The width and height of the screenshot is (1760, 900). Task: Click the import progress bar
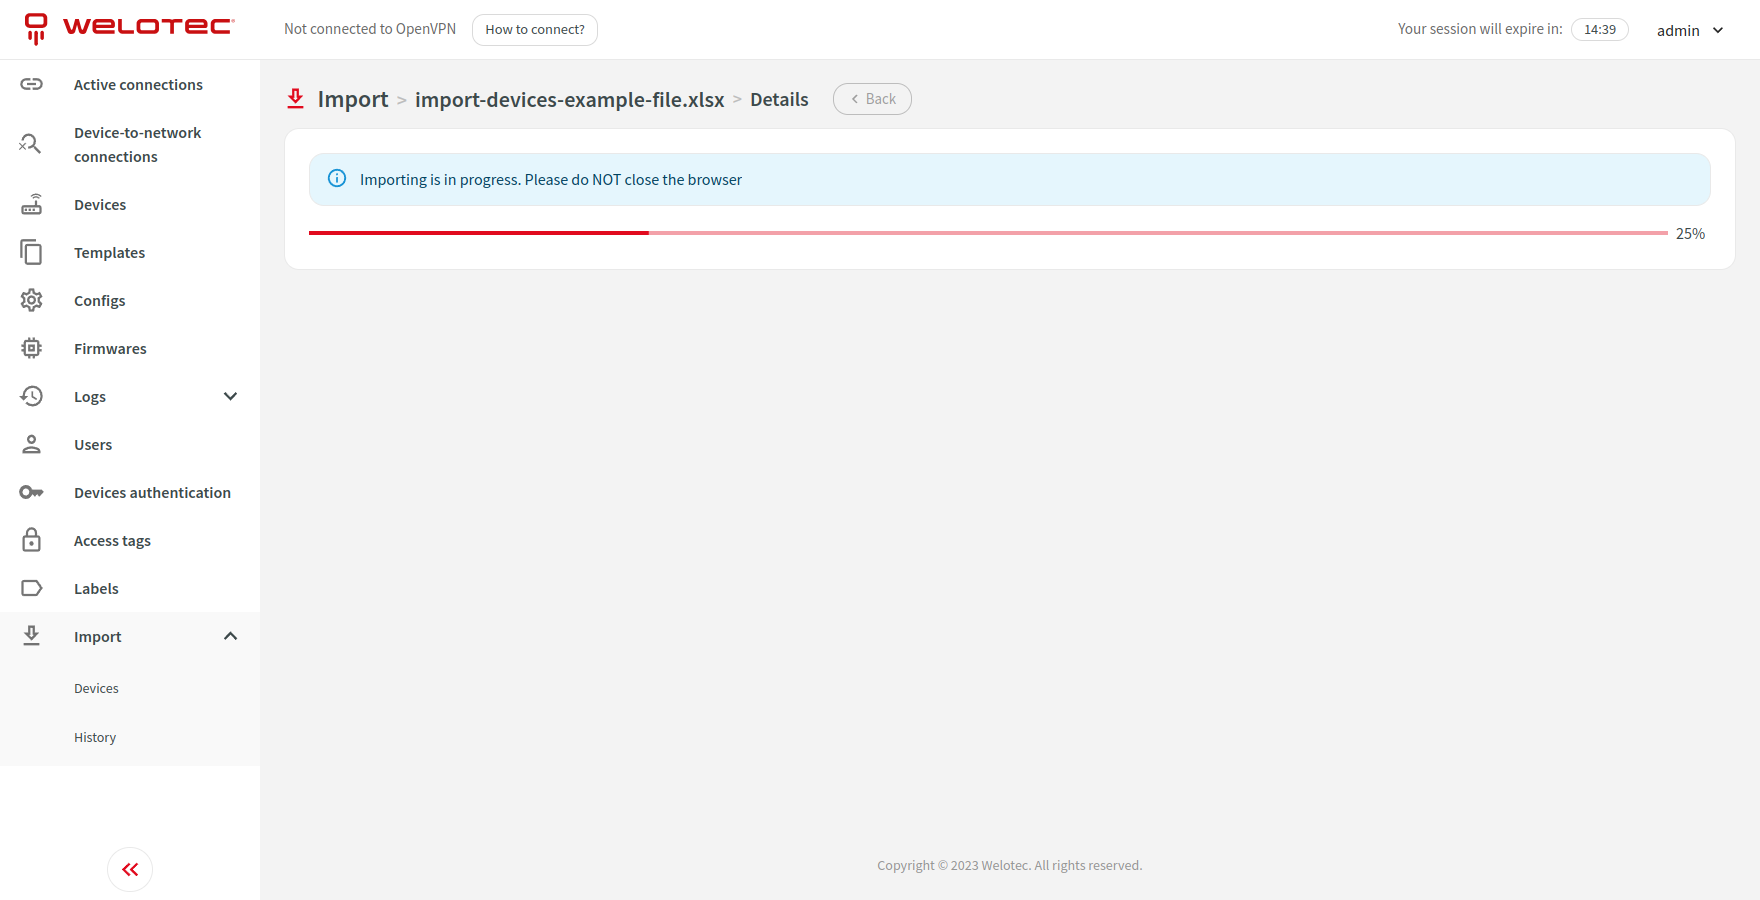click(x=988, y=233)
